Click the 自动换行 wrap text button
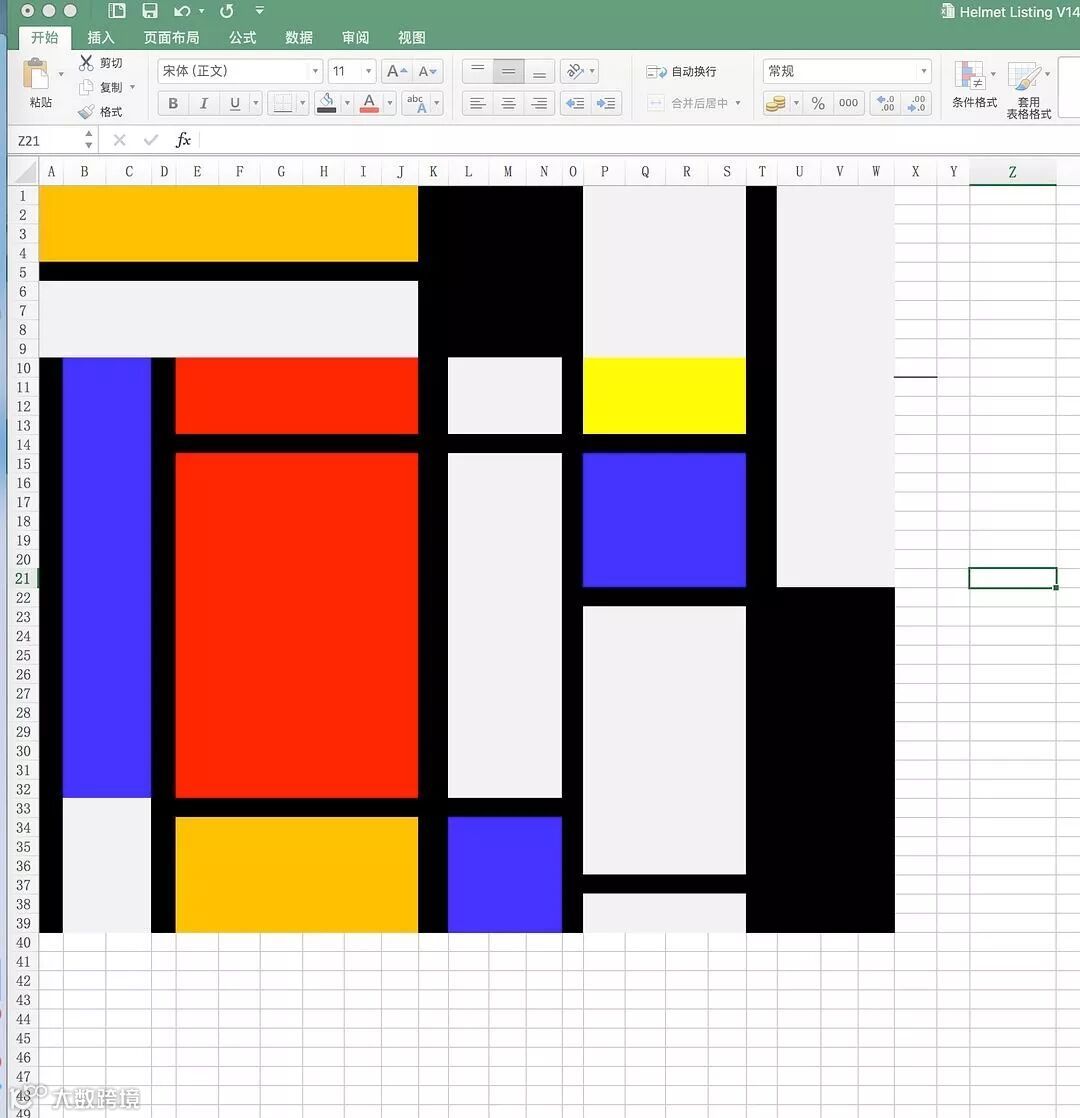1080x1118 pixels. point(682,71)
